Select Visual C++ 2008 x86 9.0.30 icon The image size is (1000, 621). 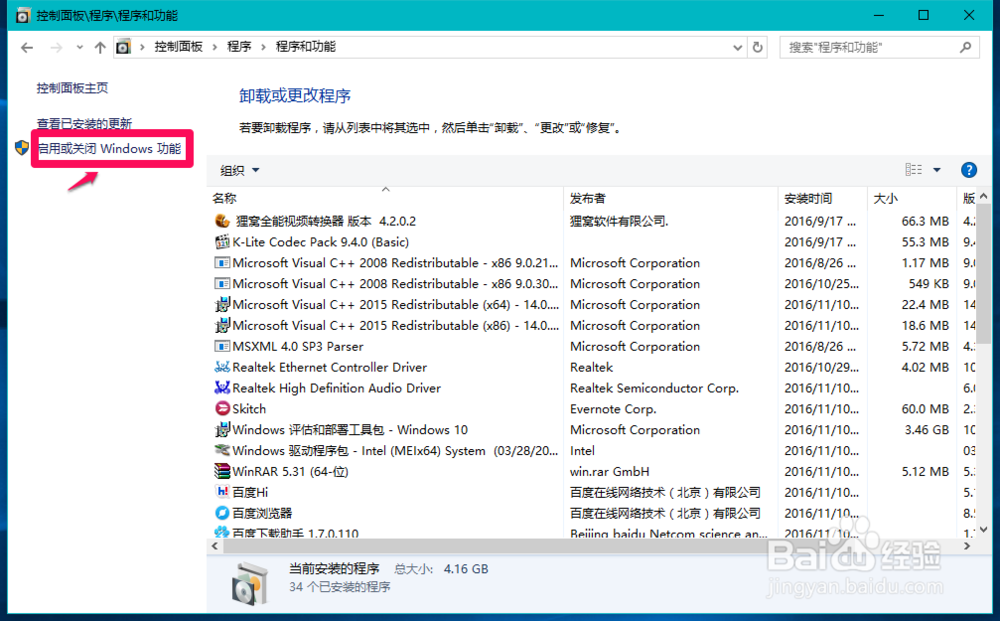tap(222, 284)
